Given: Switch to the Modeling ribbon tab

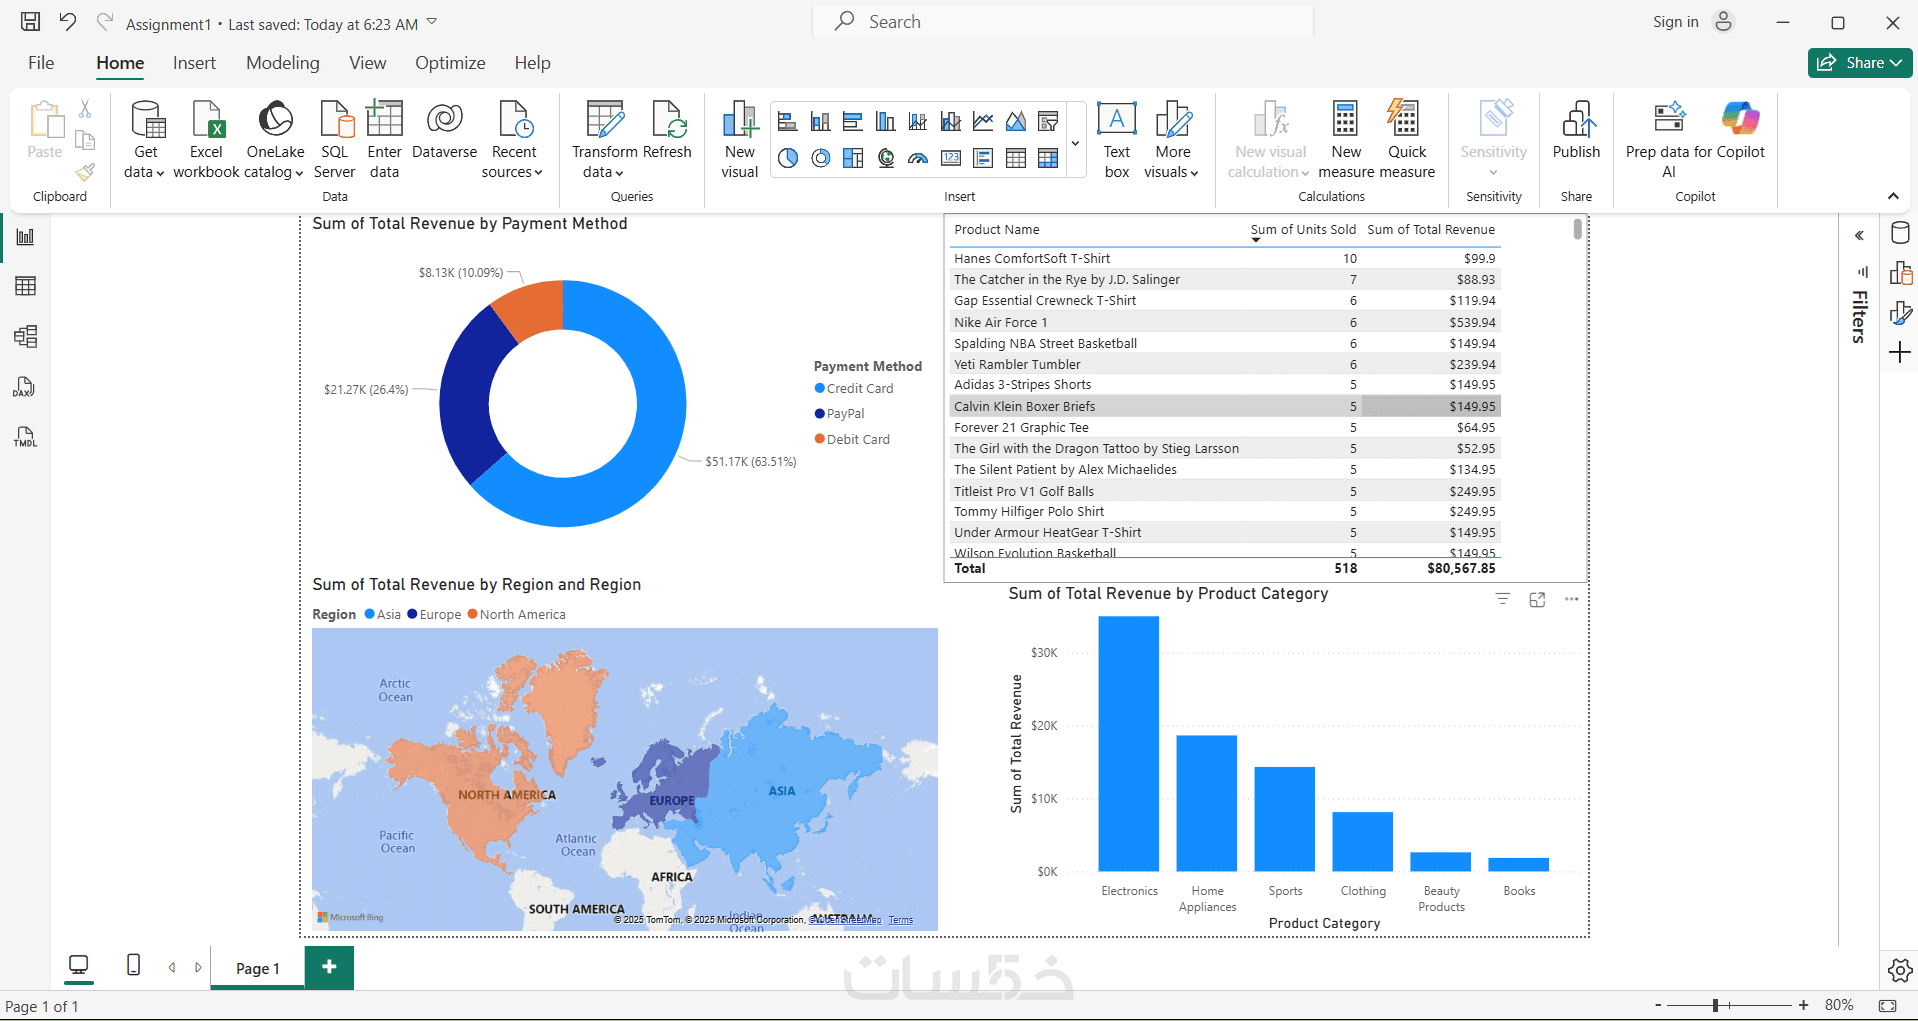Looking at the screenshot, I should [x=283, y=63].
